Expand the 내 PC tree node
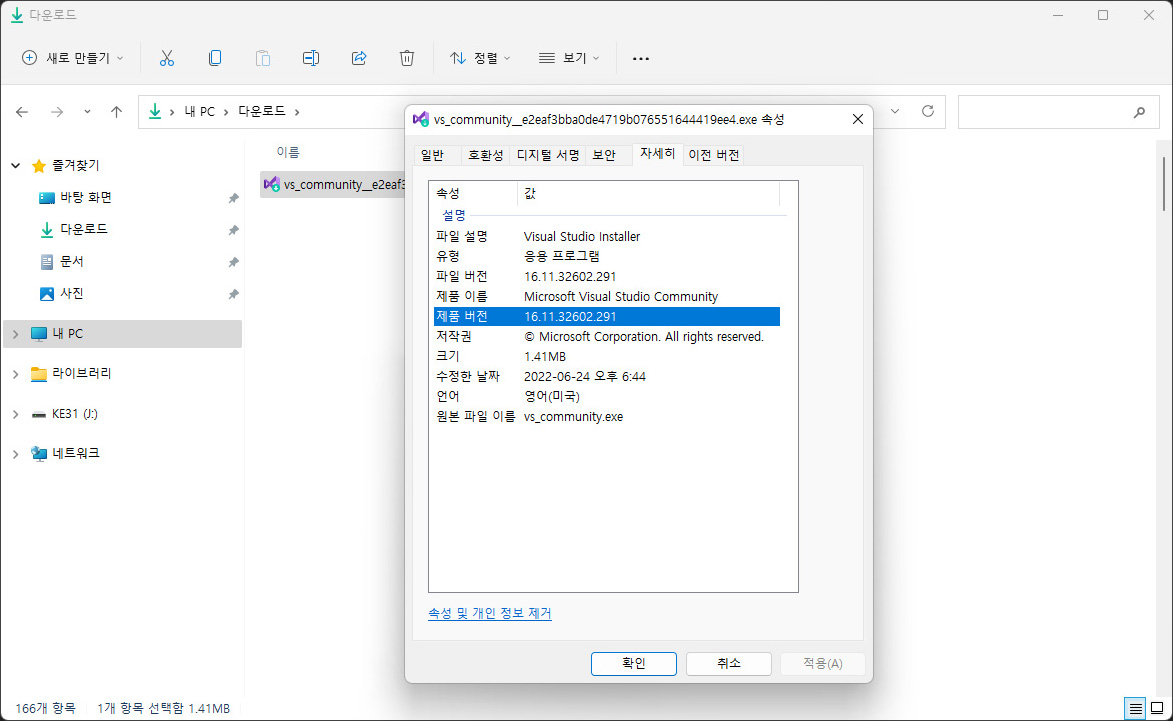The image size is (1173, 721). (16, 334)
